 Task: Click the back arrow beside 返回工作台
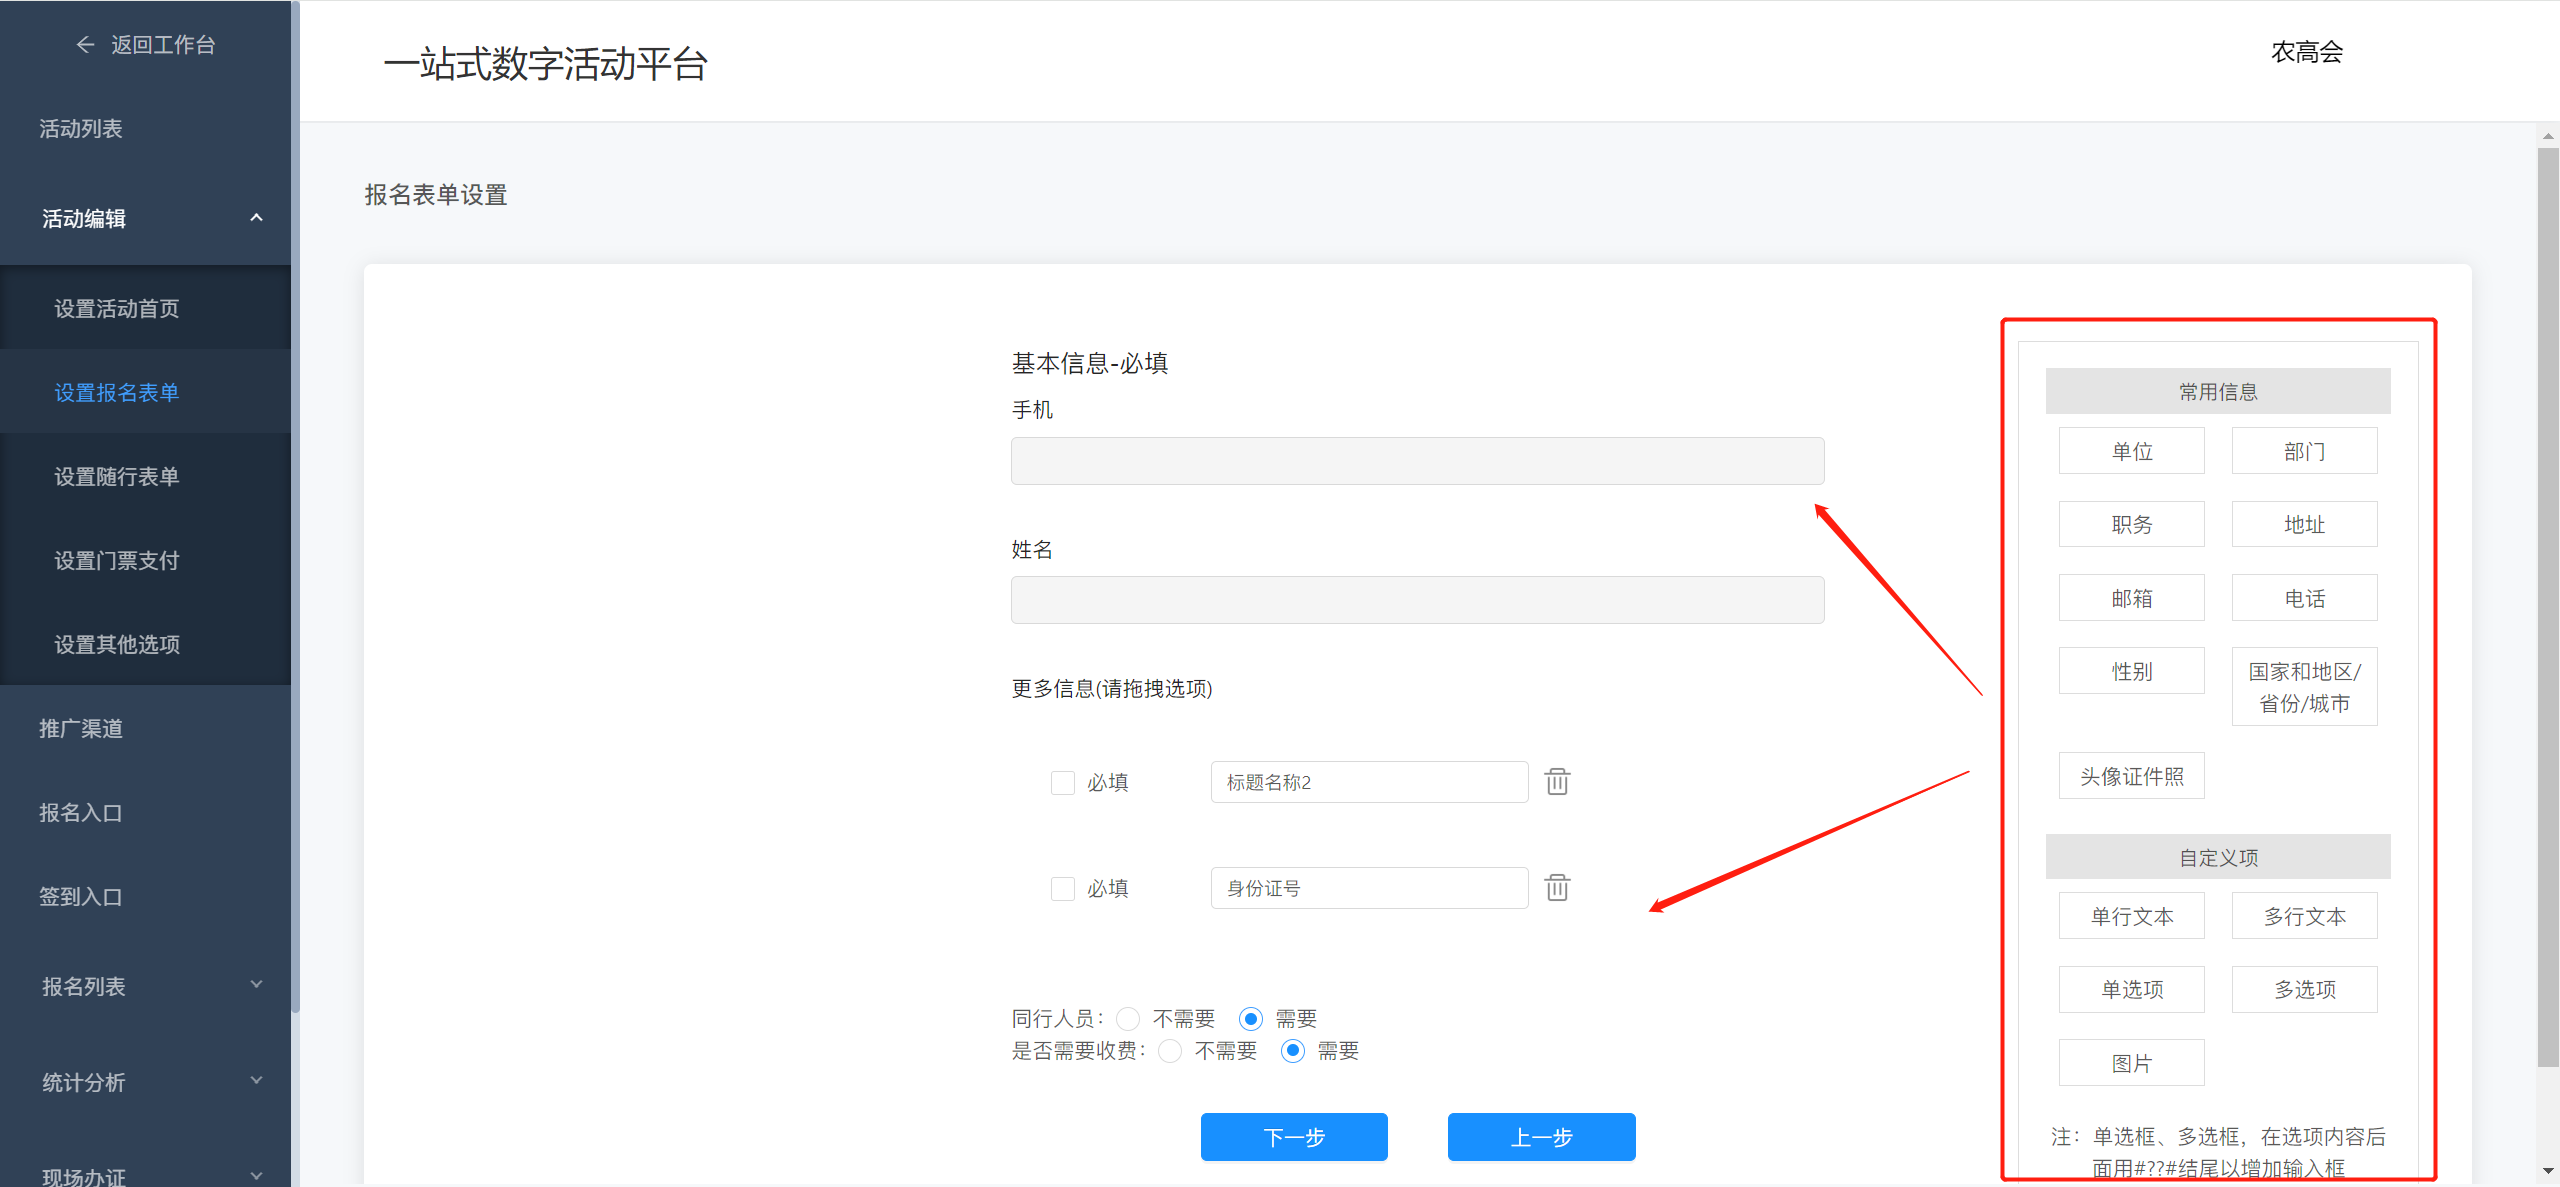pos(85,45)
